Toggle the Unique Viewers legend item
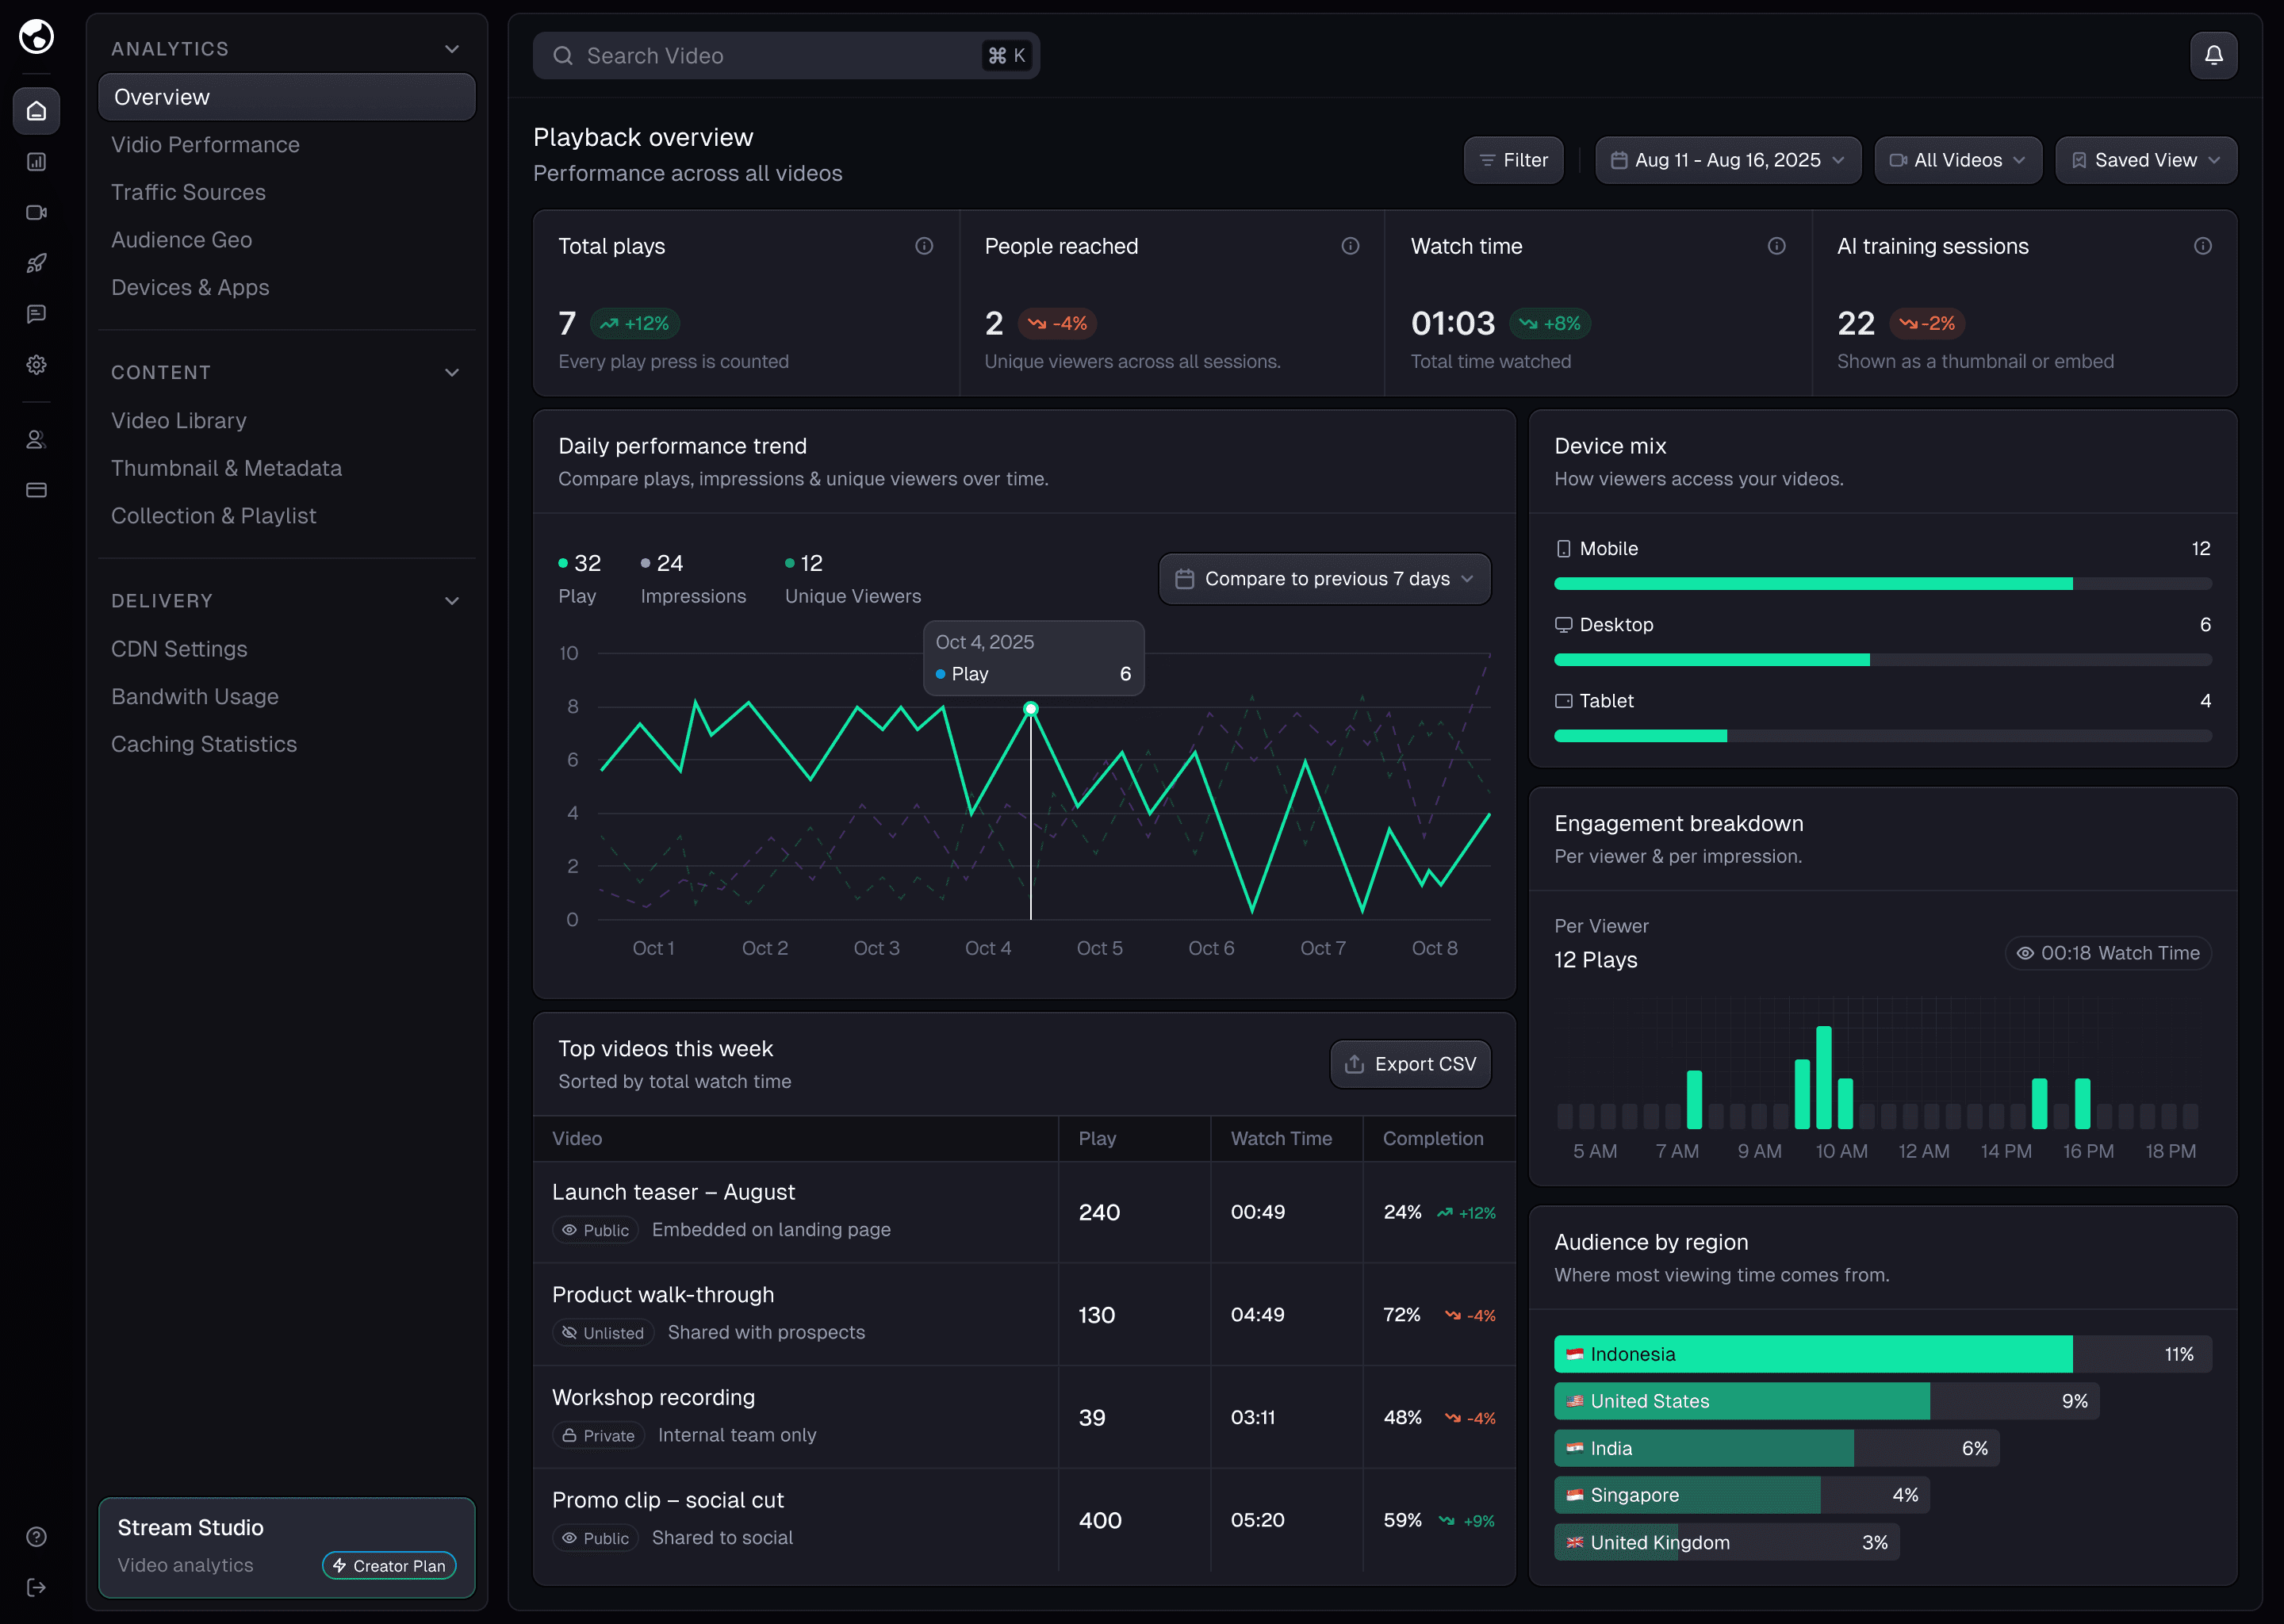The image size is (2284, 1624). pos(852,578)
